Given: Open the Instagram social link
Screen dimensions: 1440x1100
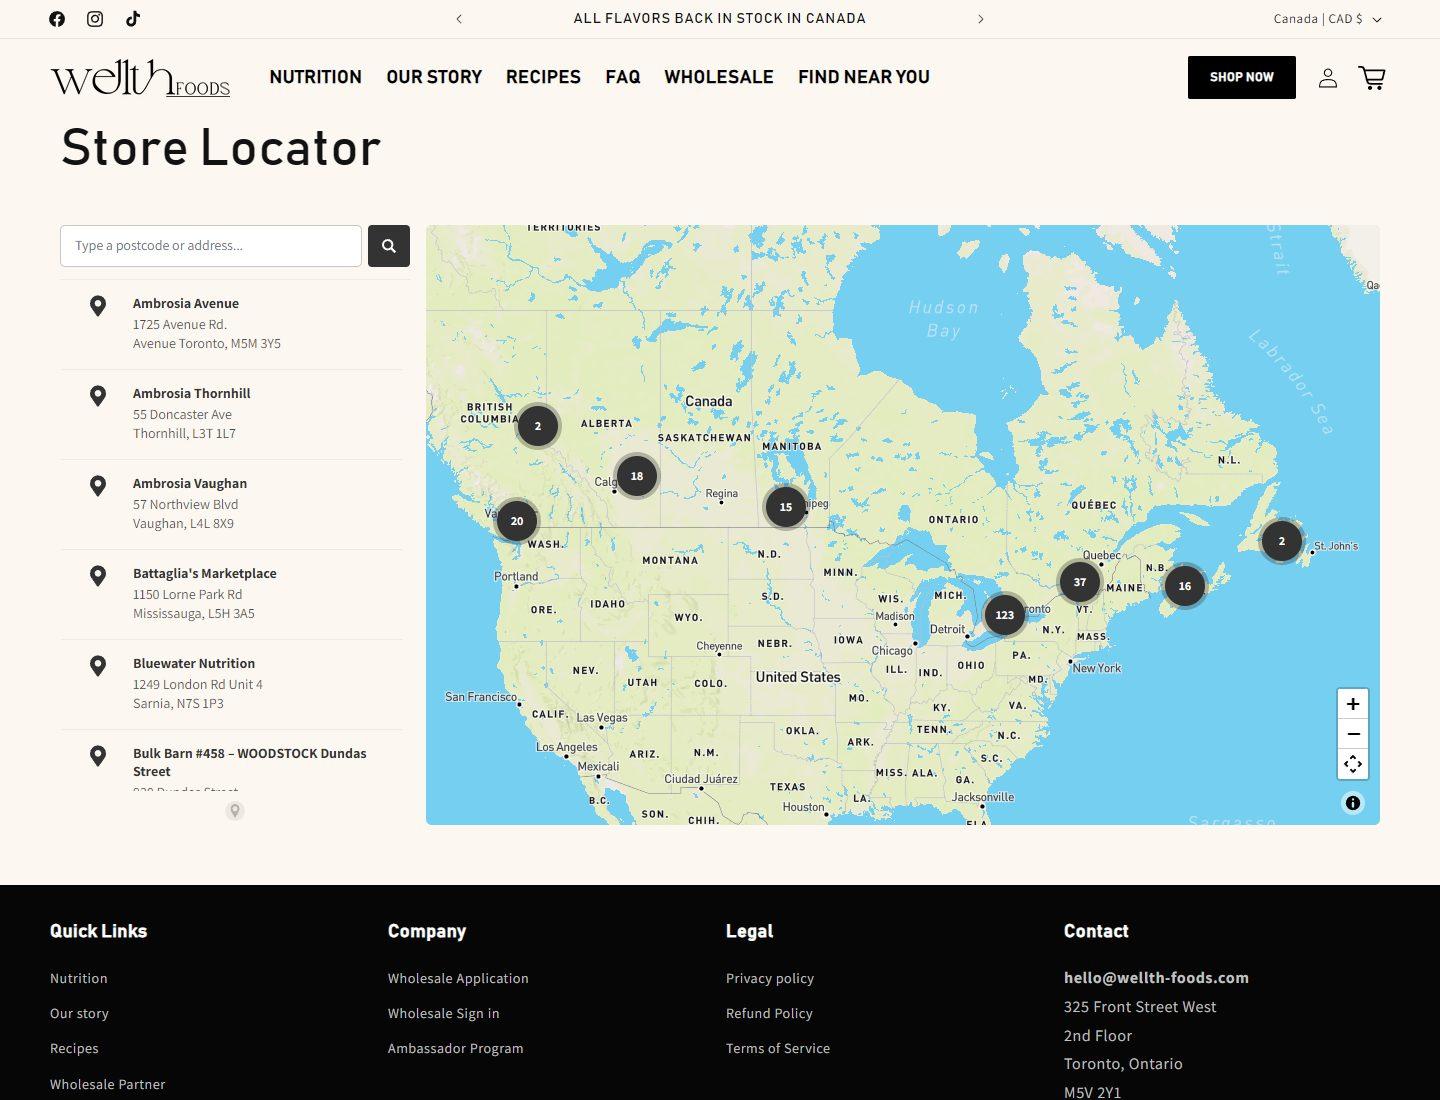Looking at the screenshot, I should [95, 19].
